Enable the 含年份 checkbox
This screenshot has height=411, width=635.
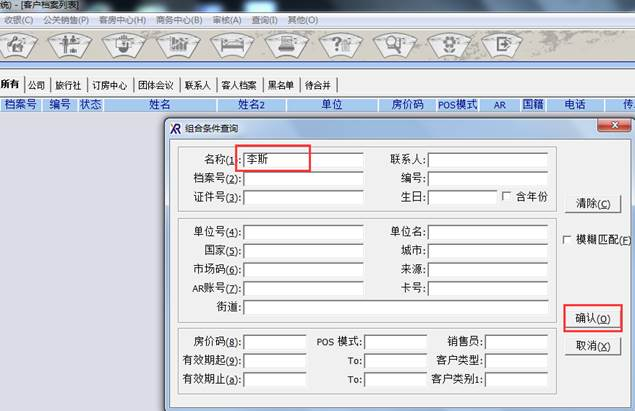pos(507,196)
